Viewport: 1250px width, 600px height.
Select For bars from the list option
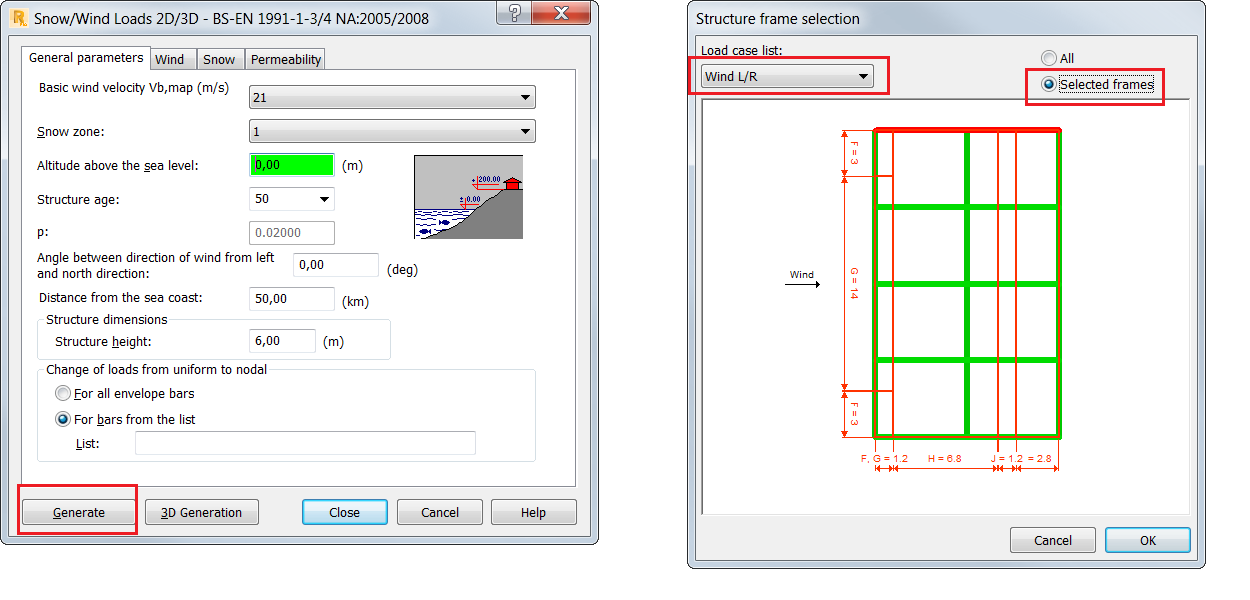62,418
